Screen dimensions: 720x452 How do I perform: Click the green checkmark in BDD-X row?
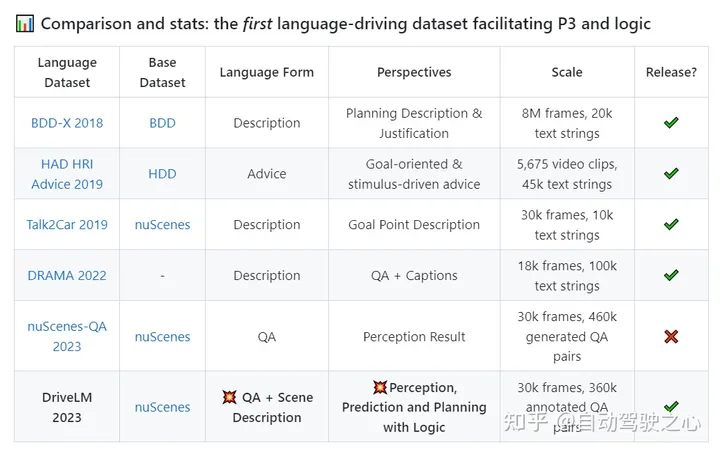(x=671, y=123)
